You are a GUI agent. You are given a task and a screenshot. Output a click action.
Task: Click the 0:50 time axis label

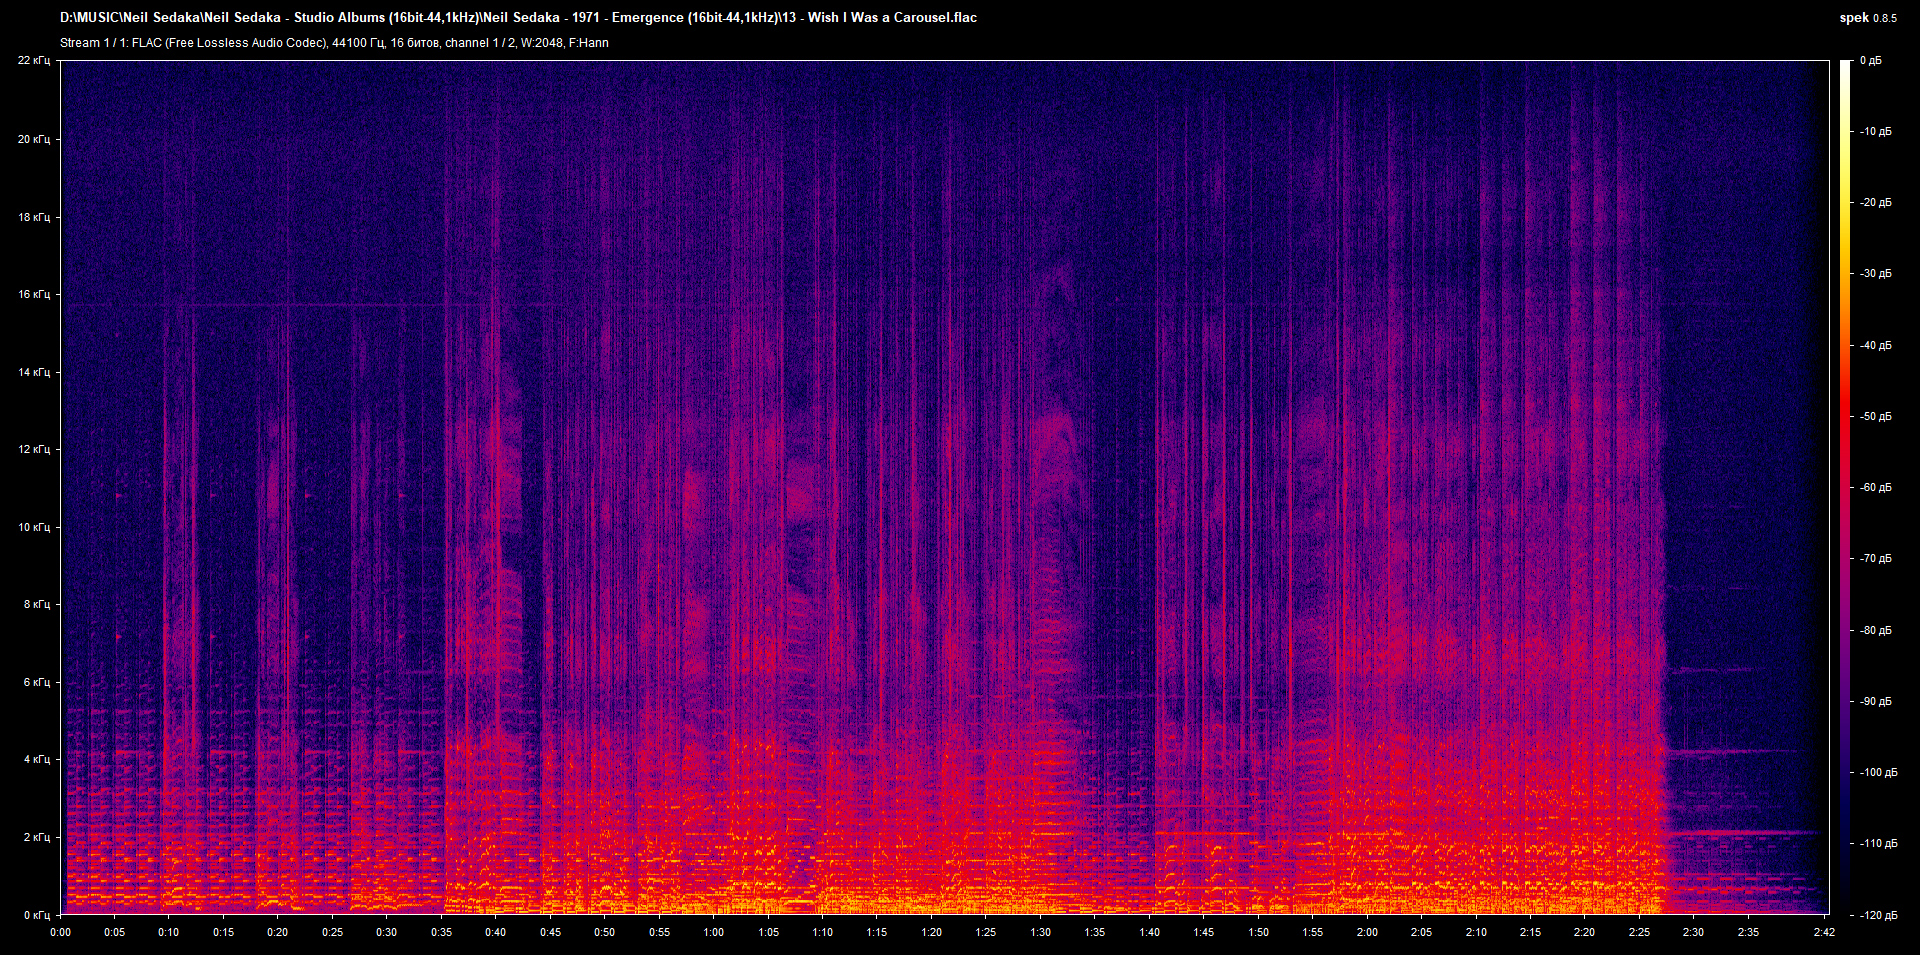click(x=605, y=933)
